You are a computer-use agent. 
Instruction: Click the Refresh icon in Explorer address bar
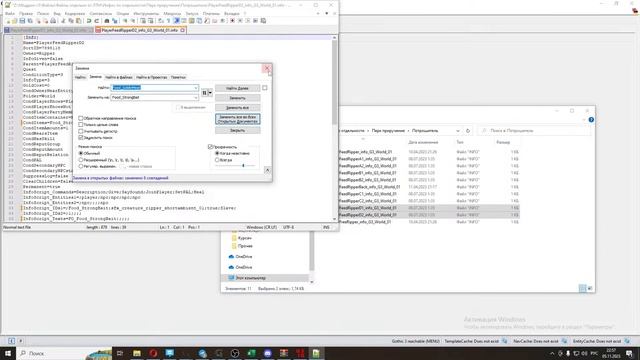(468, 131)
